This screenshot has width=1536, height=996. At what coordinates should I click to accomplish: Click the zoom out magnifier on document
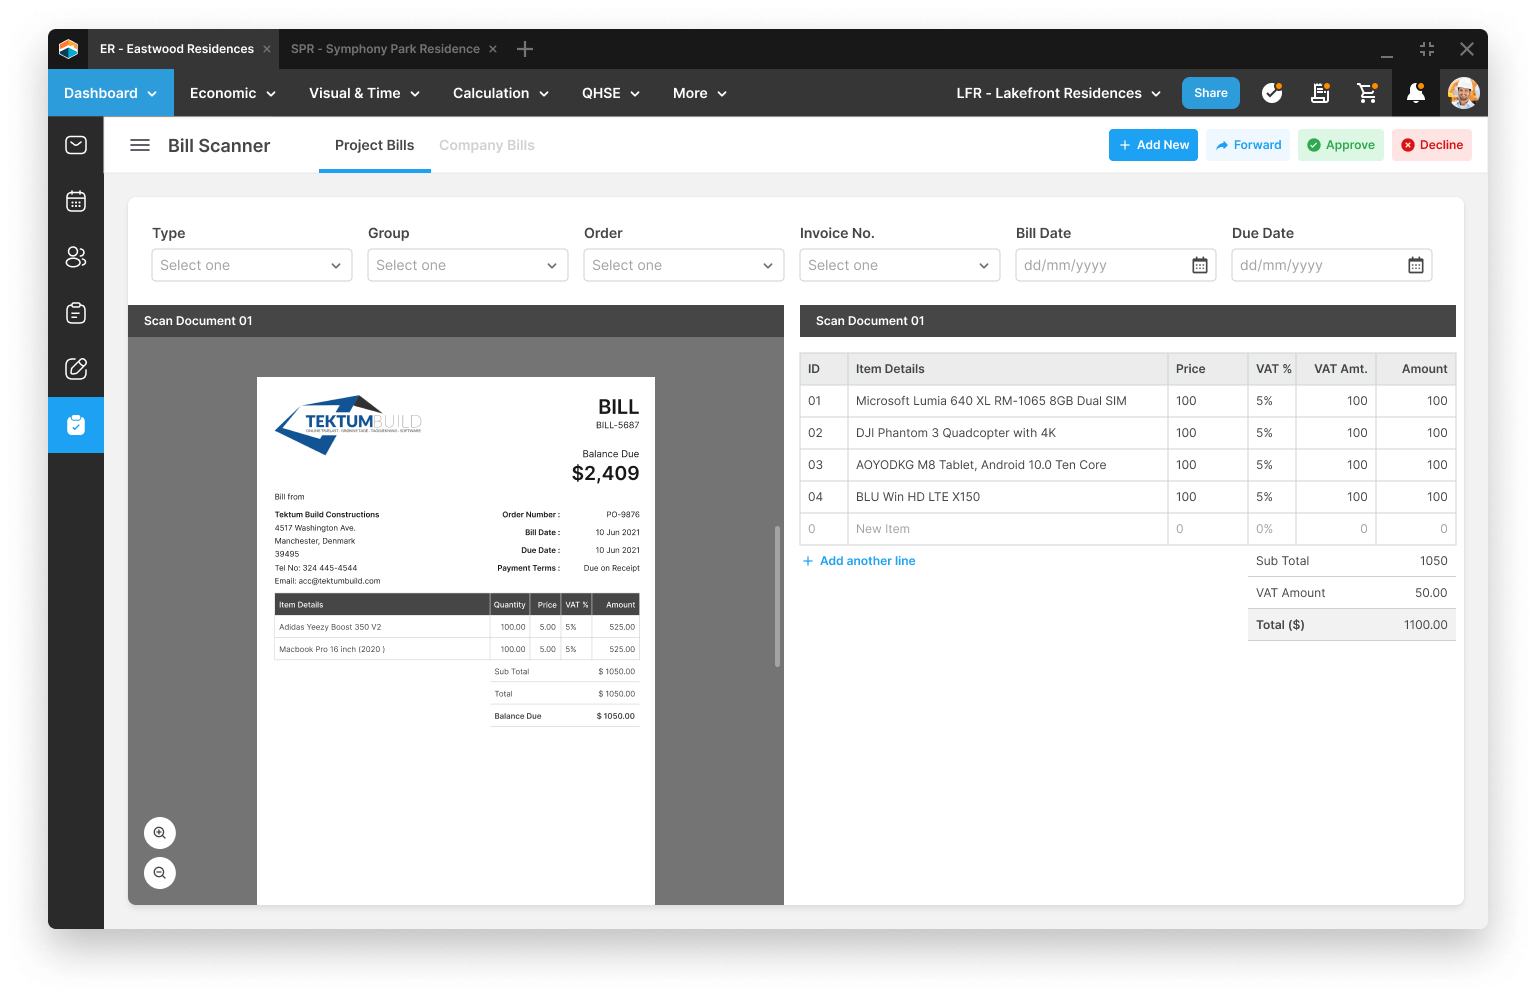point(160,873)
